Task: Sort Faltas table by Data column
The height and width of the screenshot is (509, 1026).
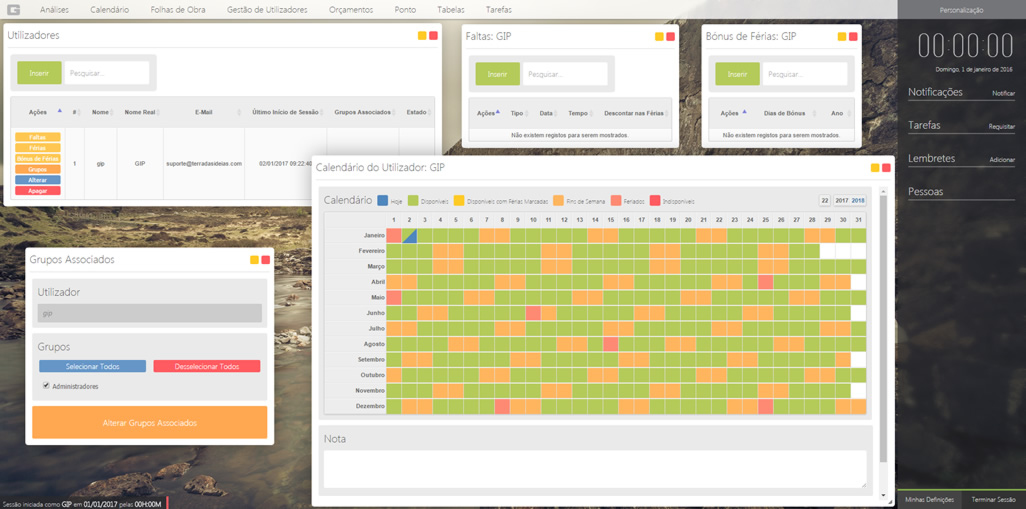Action: click(x=546, y=113)
